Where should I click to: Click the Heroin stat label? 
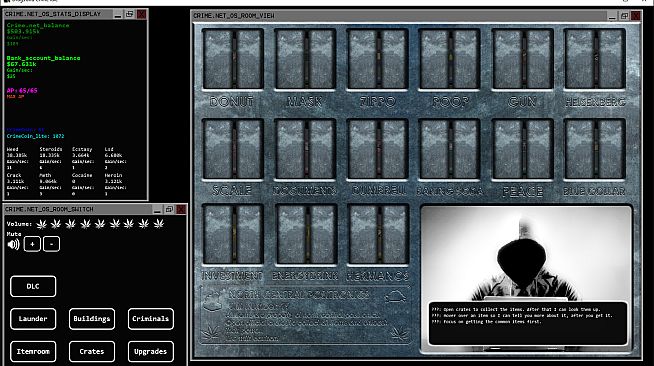pyautogui.click(x=113, y=175)
